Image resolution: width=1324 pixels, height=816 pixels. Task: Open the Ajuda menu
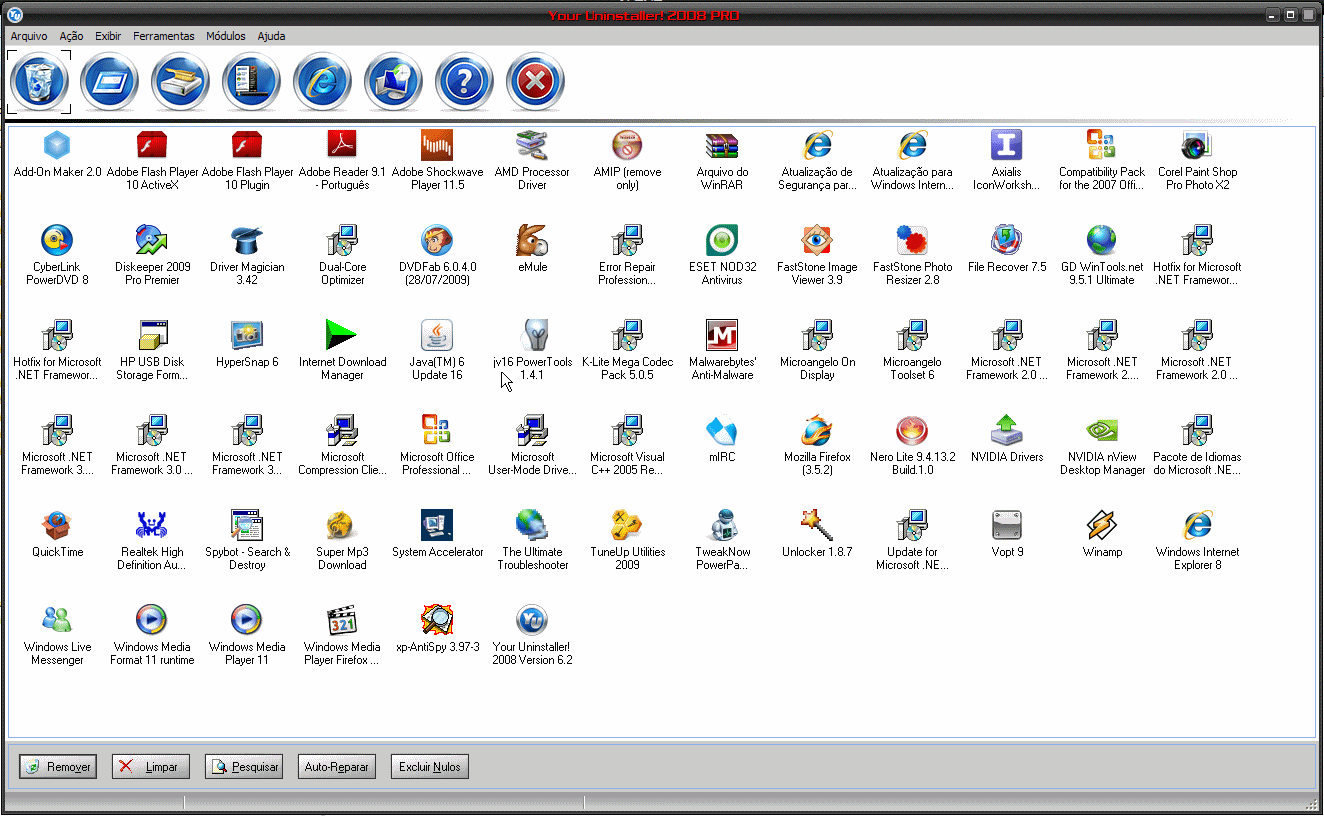click(x=271, y=36)
